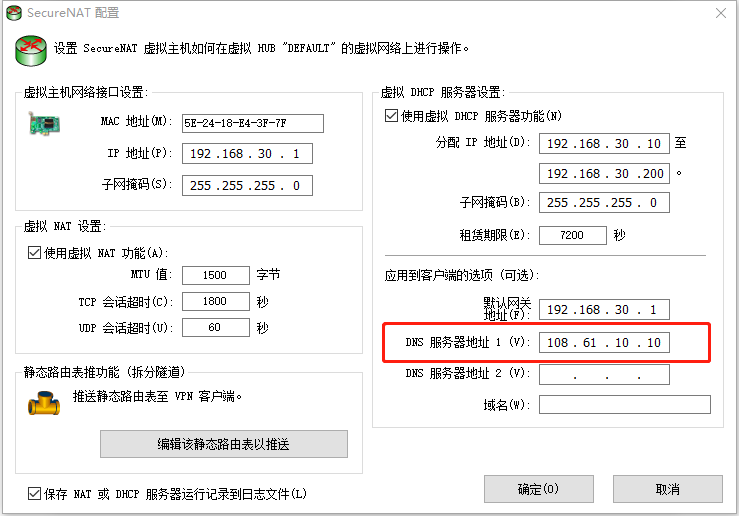Toggle 使用虚拟 DHCP 服务器功能 checkbox
Viewport: 739px width, 516px height.
coord(391,115)
